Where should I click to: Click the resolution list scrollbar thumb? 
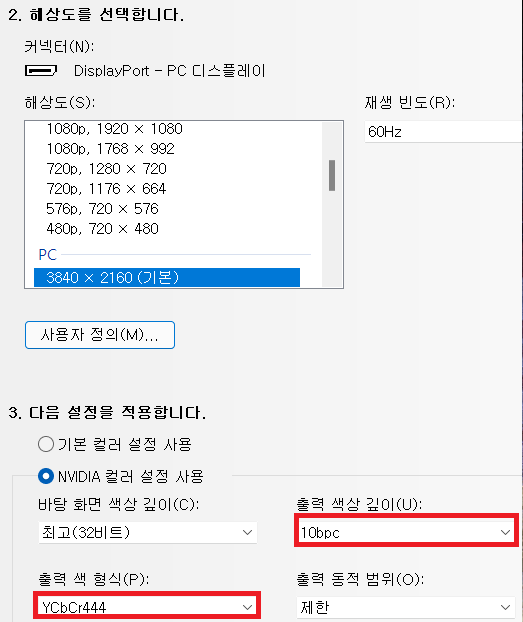(332, 175)
